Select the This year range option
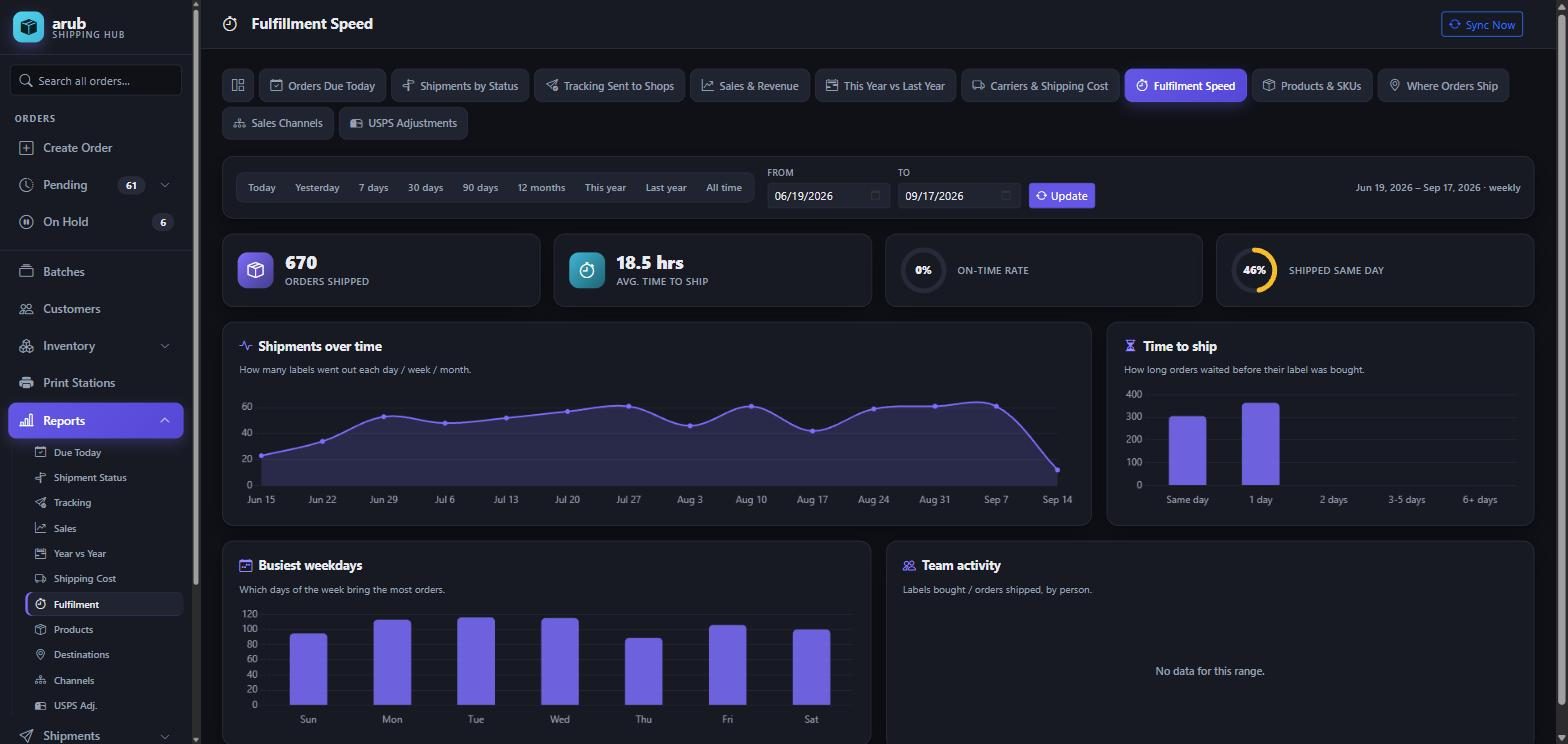The image size is (1568, 744). click(605, 188)
